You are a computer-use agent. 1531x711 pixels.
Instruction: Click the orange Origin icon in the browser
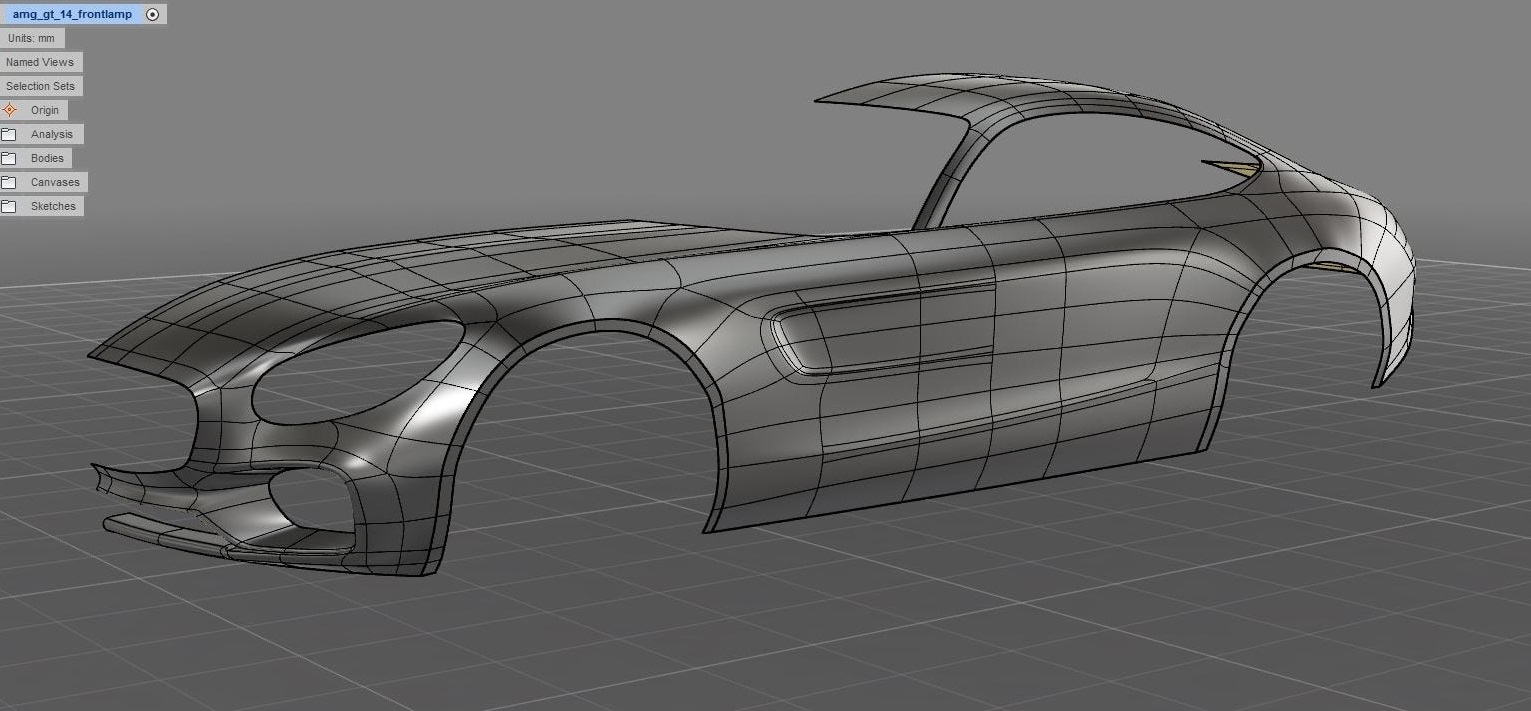tap(10, 110)
